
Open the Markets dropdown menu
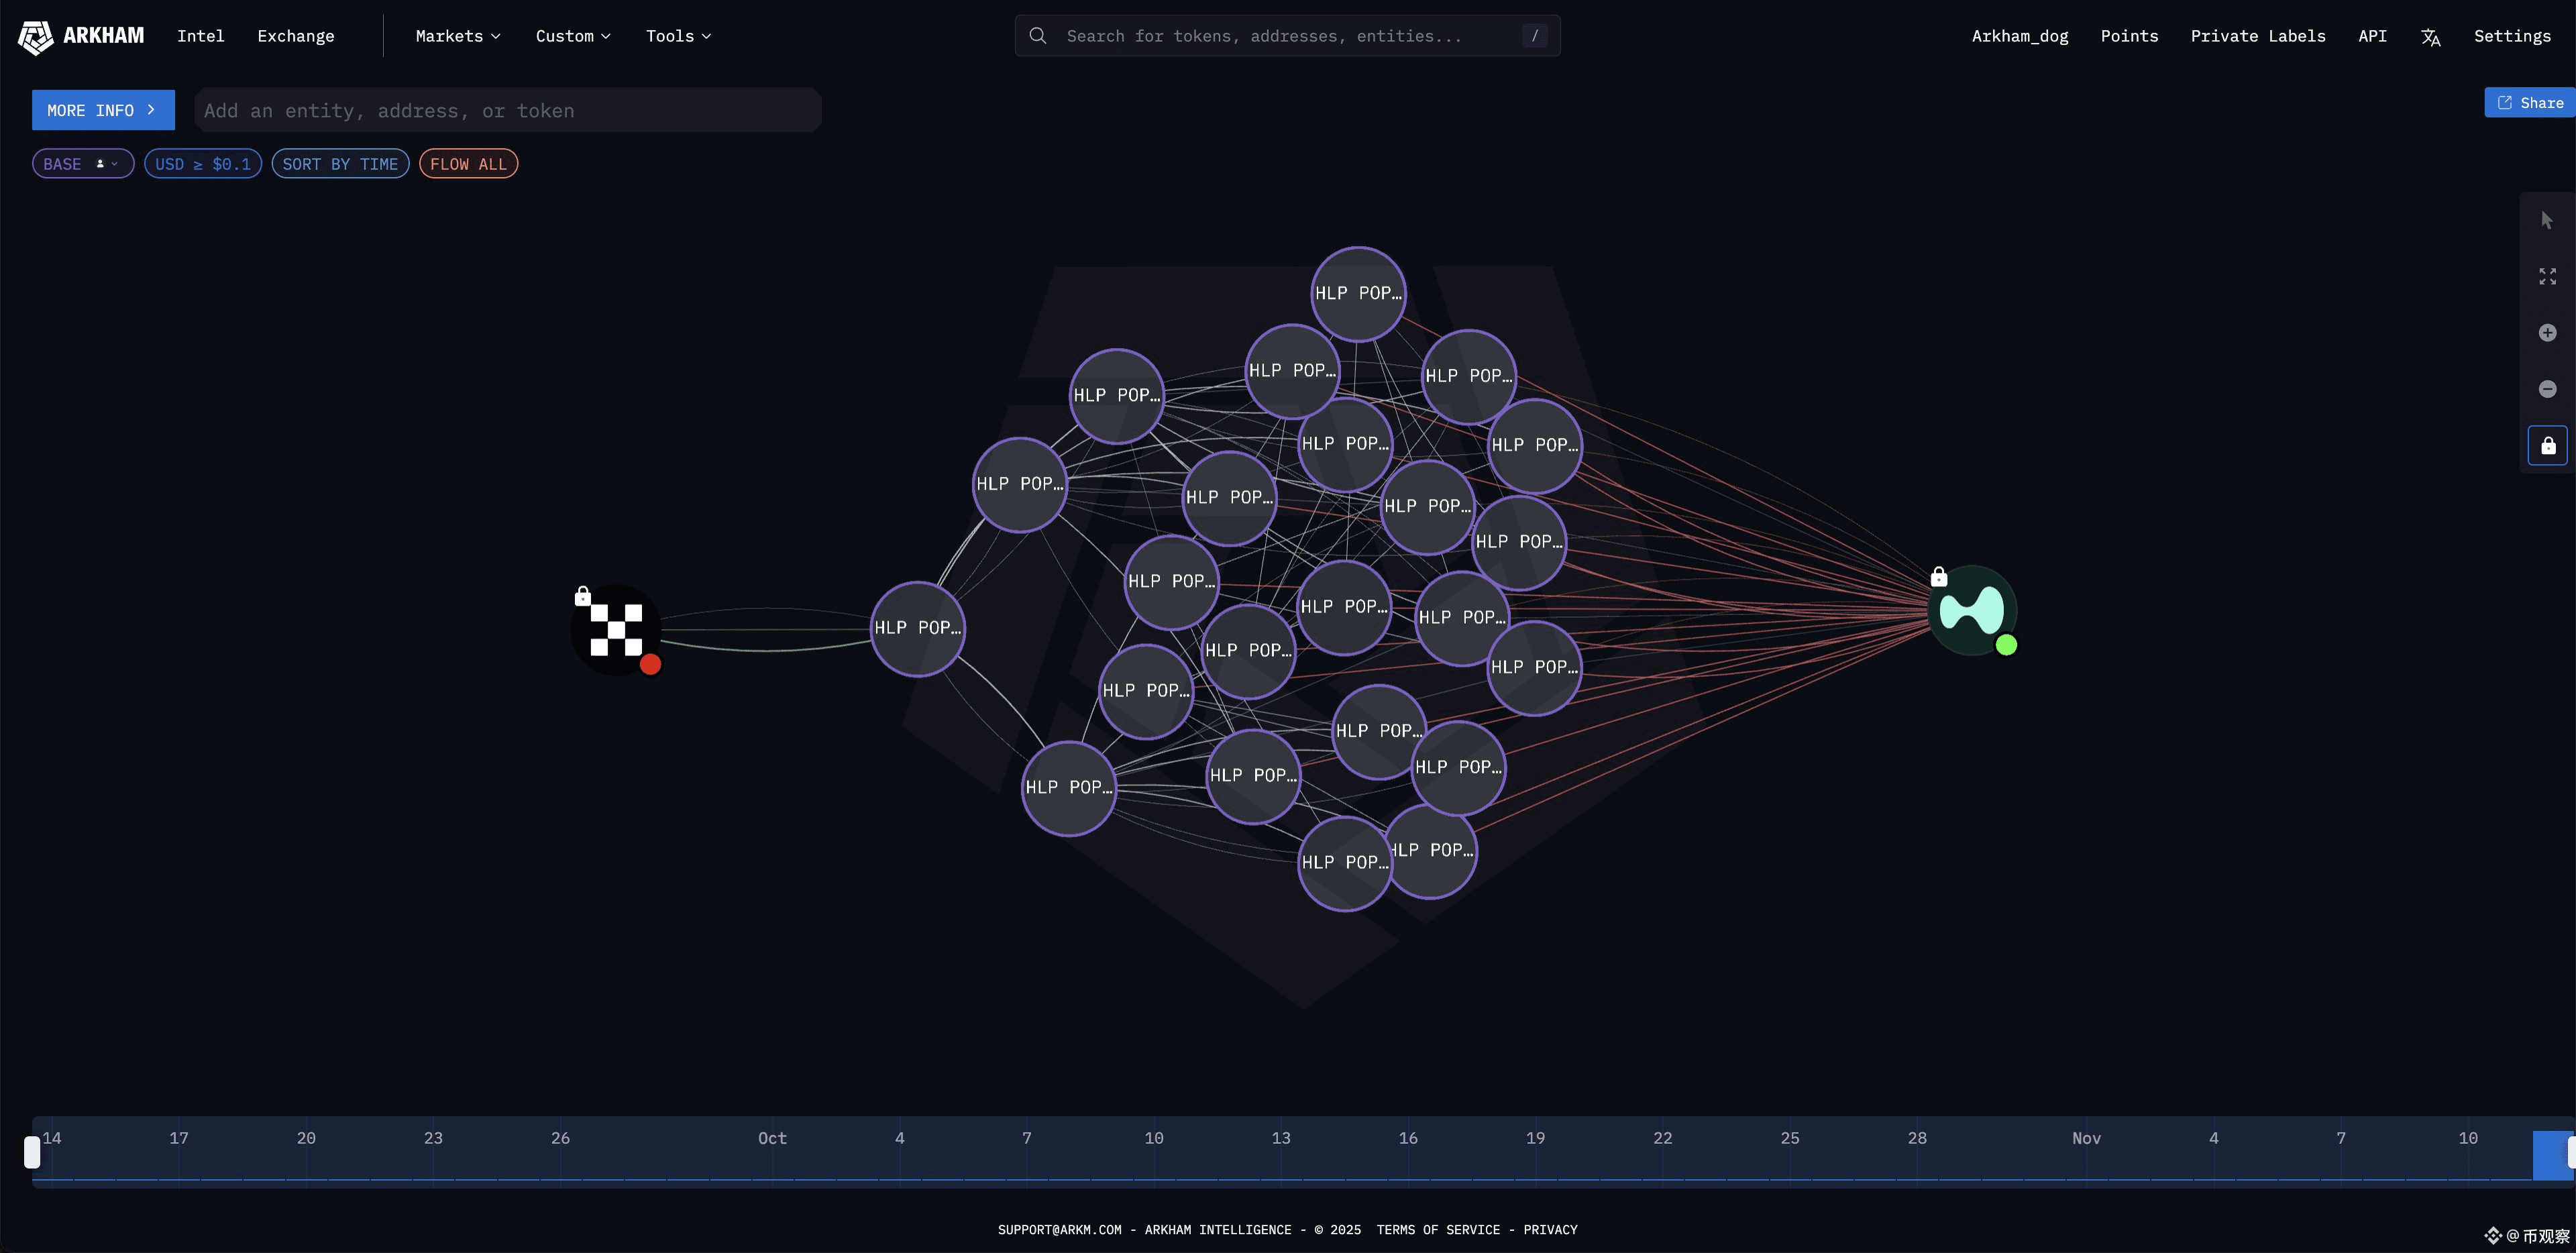tap(457, 36)
